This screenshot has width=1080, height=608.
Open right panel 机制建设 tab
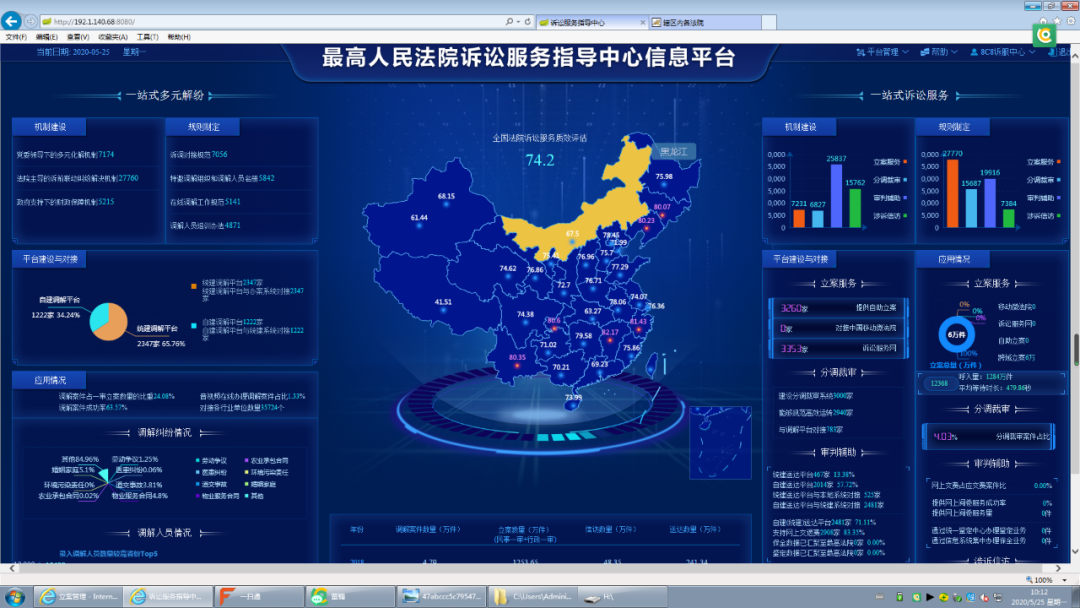click(800, 127)
